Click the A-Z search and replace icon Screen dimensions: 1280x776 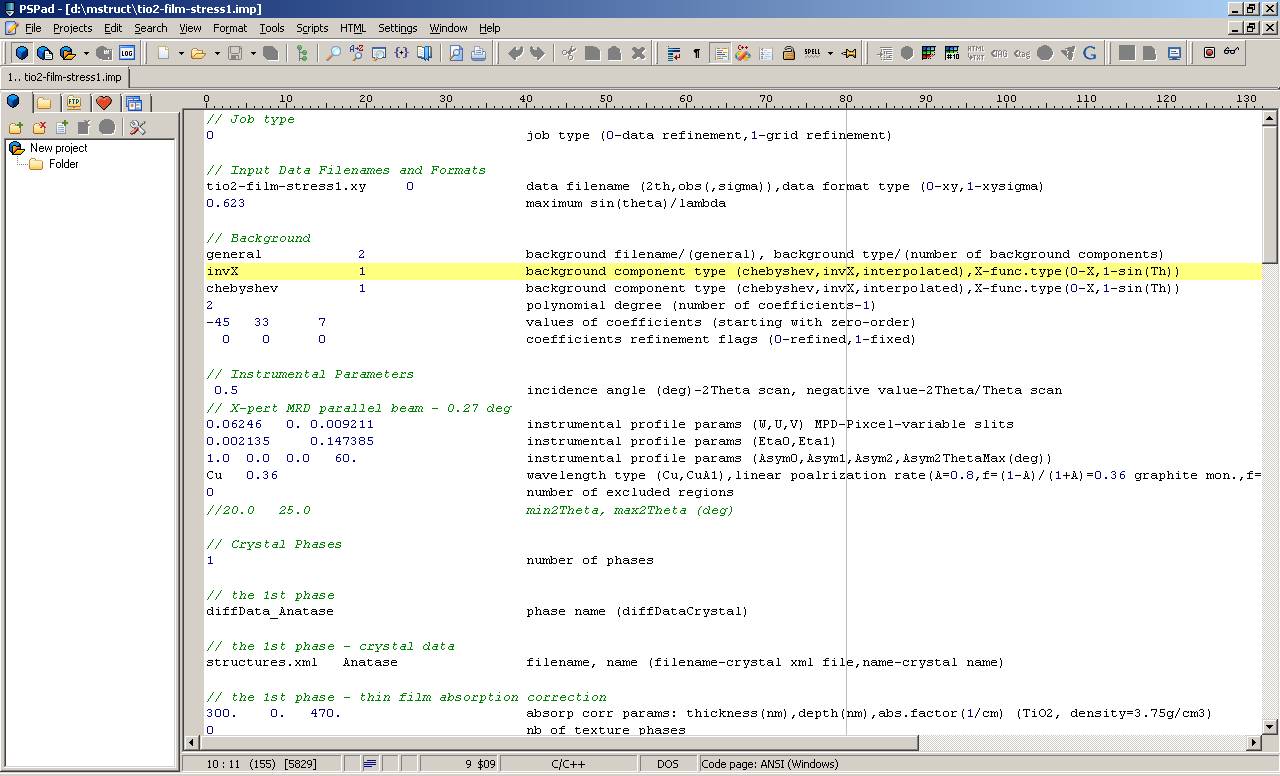tap(357, 53)
